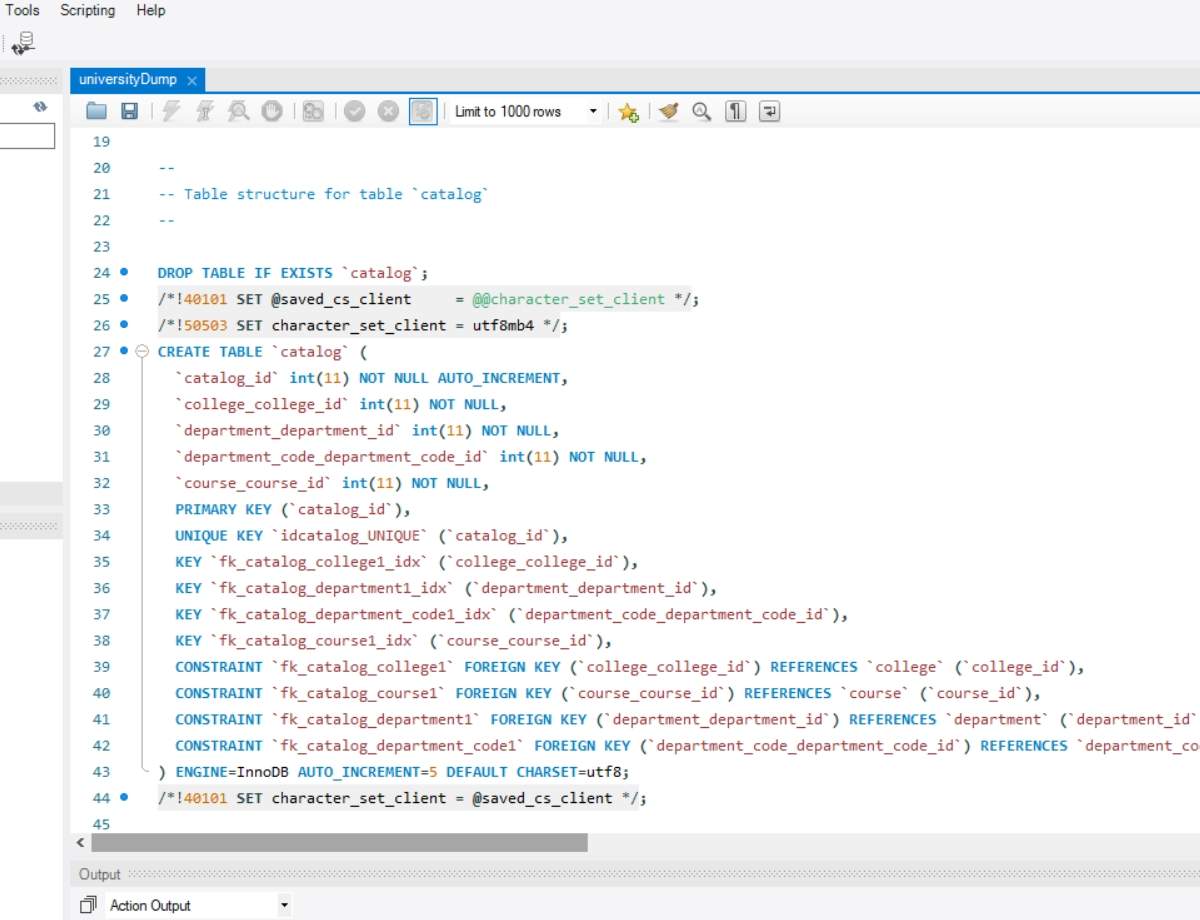Click the statement marker dot on line 26
Image resolution: width=1200 pixels, height=920 pixels.
pos(124,325)
